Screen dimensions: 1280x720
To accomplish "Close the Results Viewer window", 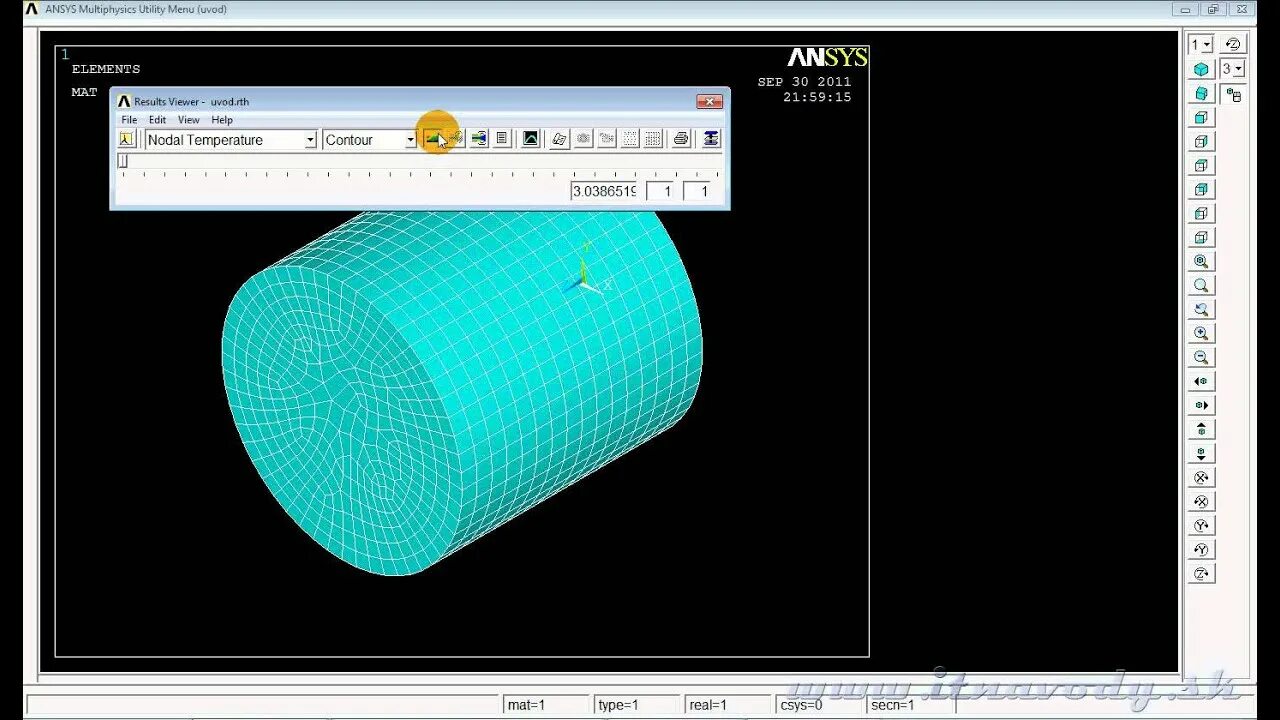I will (709, 101).
